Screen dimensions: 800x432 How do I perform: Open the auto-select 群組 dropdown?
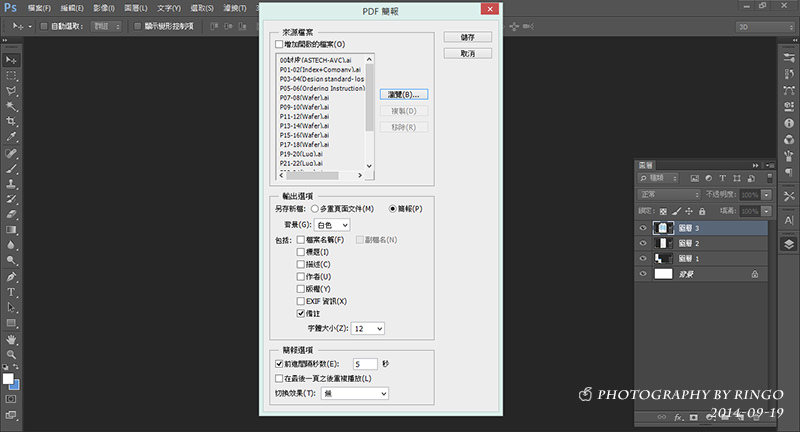(107, 26)
